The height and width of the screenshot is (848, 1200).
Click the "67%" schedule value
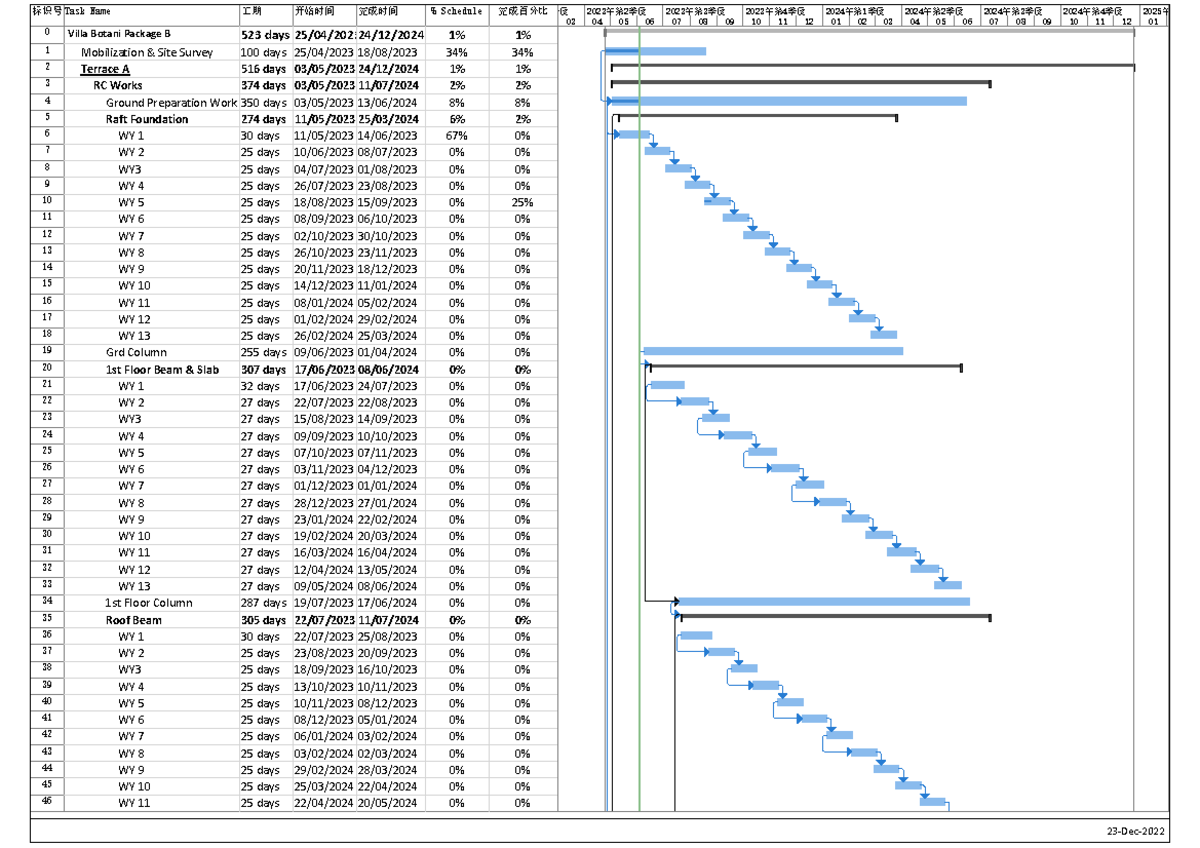(x=456, y=136)
